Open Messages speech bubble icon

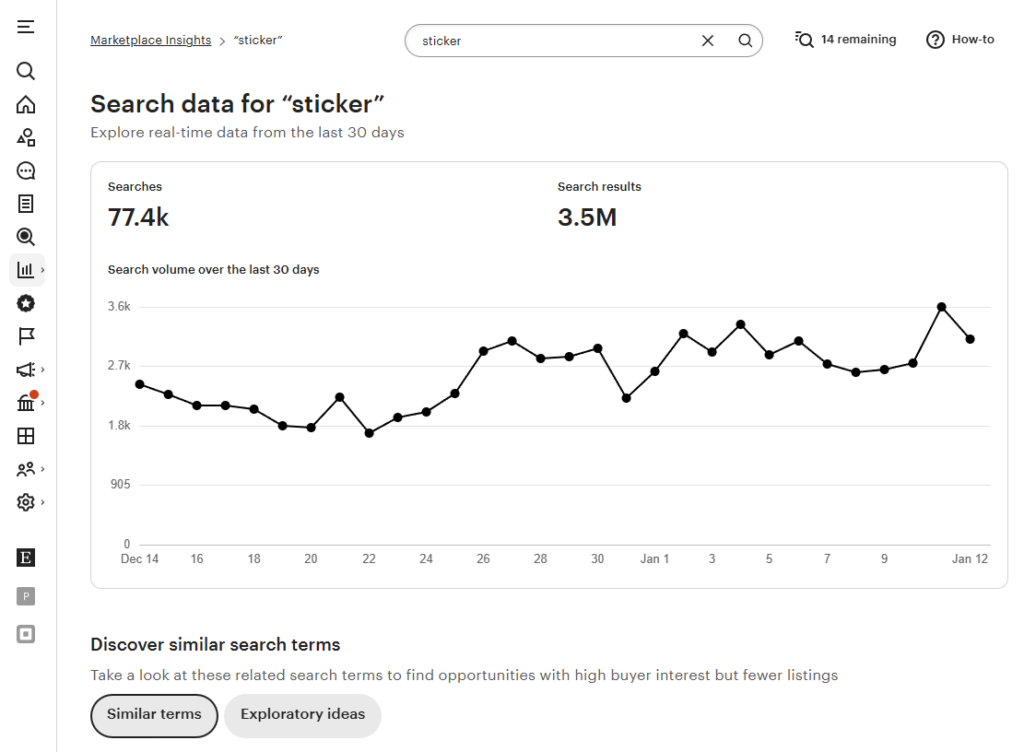26,171
